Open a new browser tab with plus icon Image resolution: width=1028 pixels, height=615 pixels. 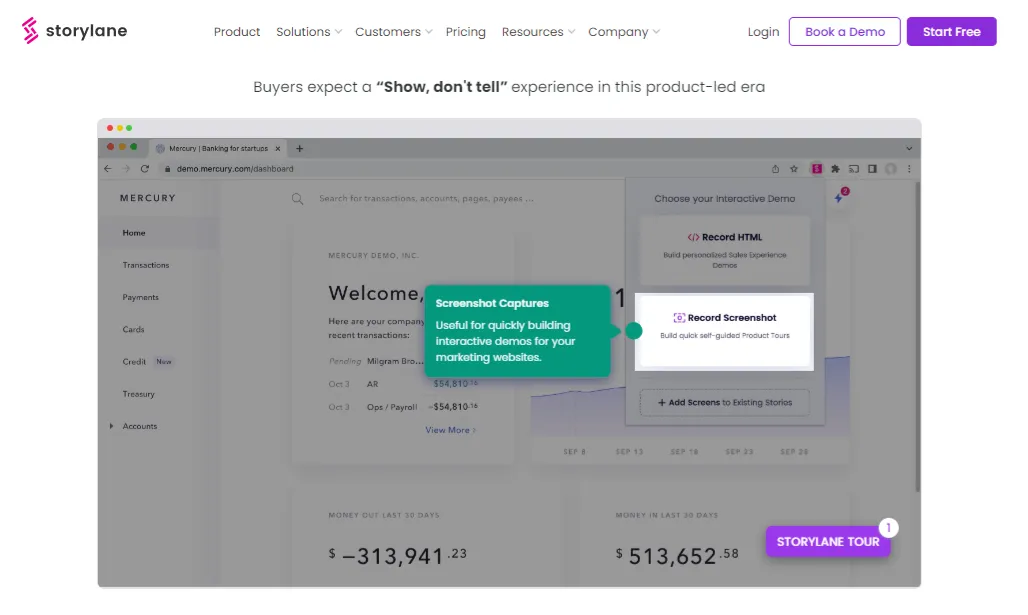pyautogui.click(x=300, y=149)
